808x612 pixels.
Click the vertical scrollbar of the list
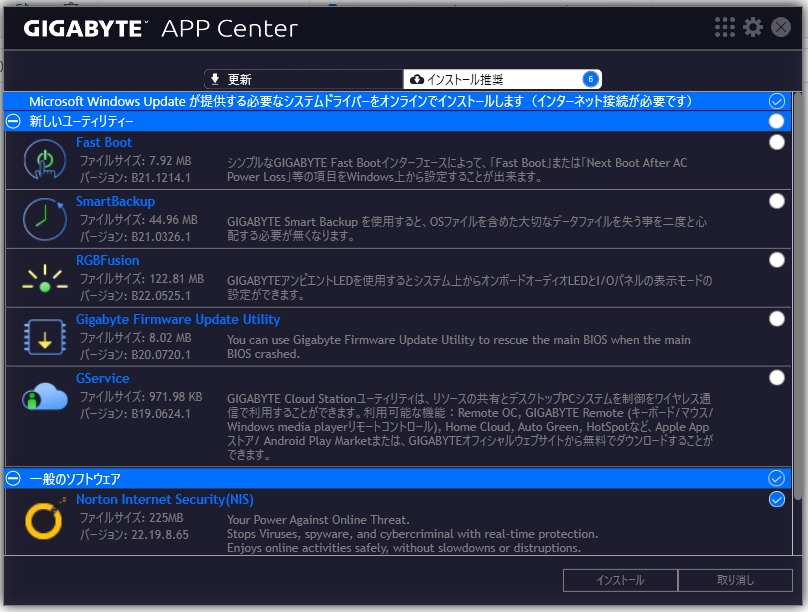pyautogui.click(x=798, y=296)
